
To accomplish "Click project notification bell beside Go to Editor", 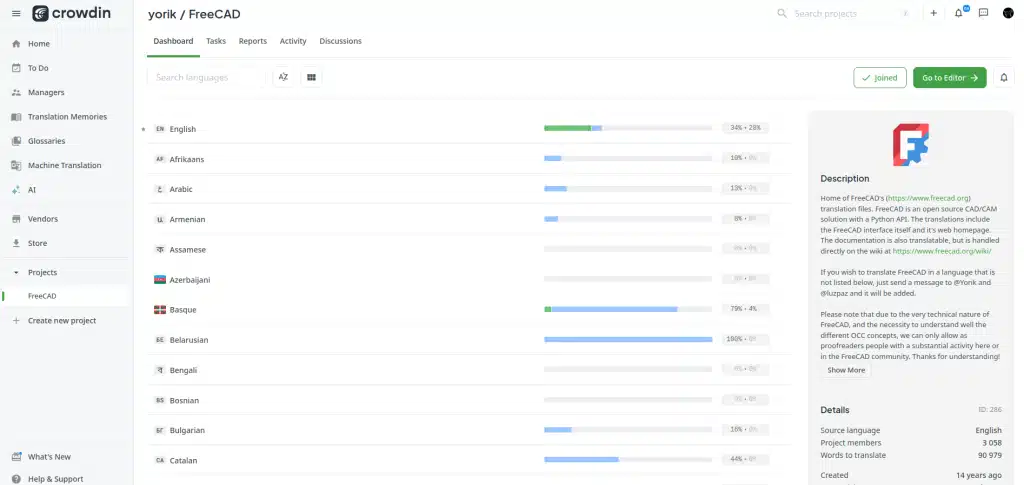I will point(1004,78).
